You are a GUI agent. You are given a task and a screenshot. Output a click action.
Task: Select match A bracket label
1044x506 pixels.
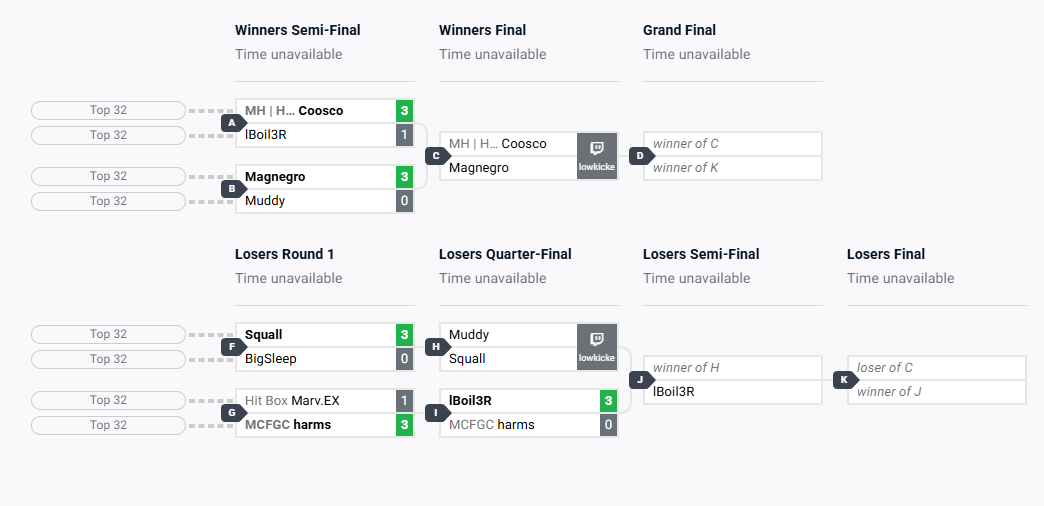233,123
